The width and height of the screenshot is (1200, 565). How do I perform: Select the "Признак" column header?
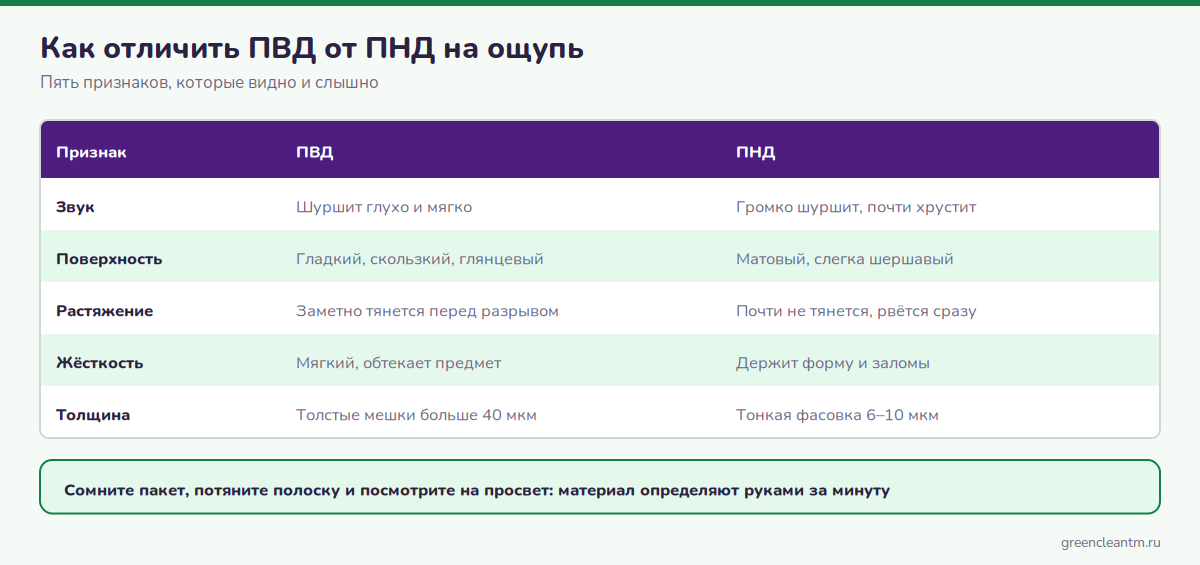[91, 152]
